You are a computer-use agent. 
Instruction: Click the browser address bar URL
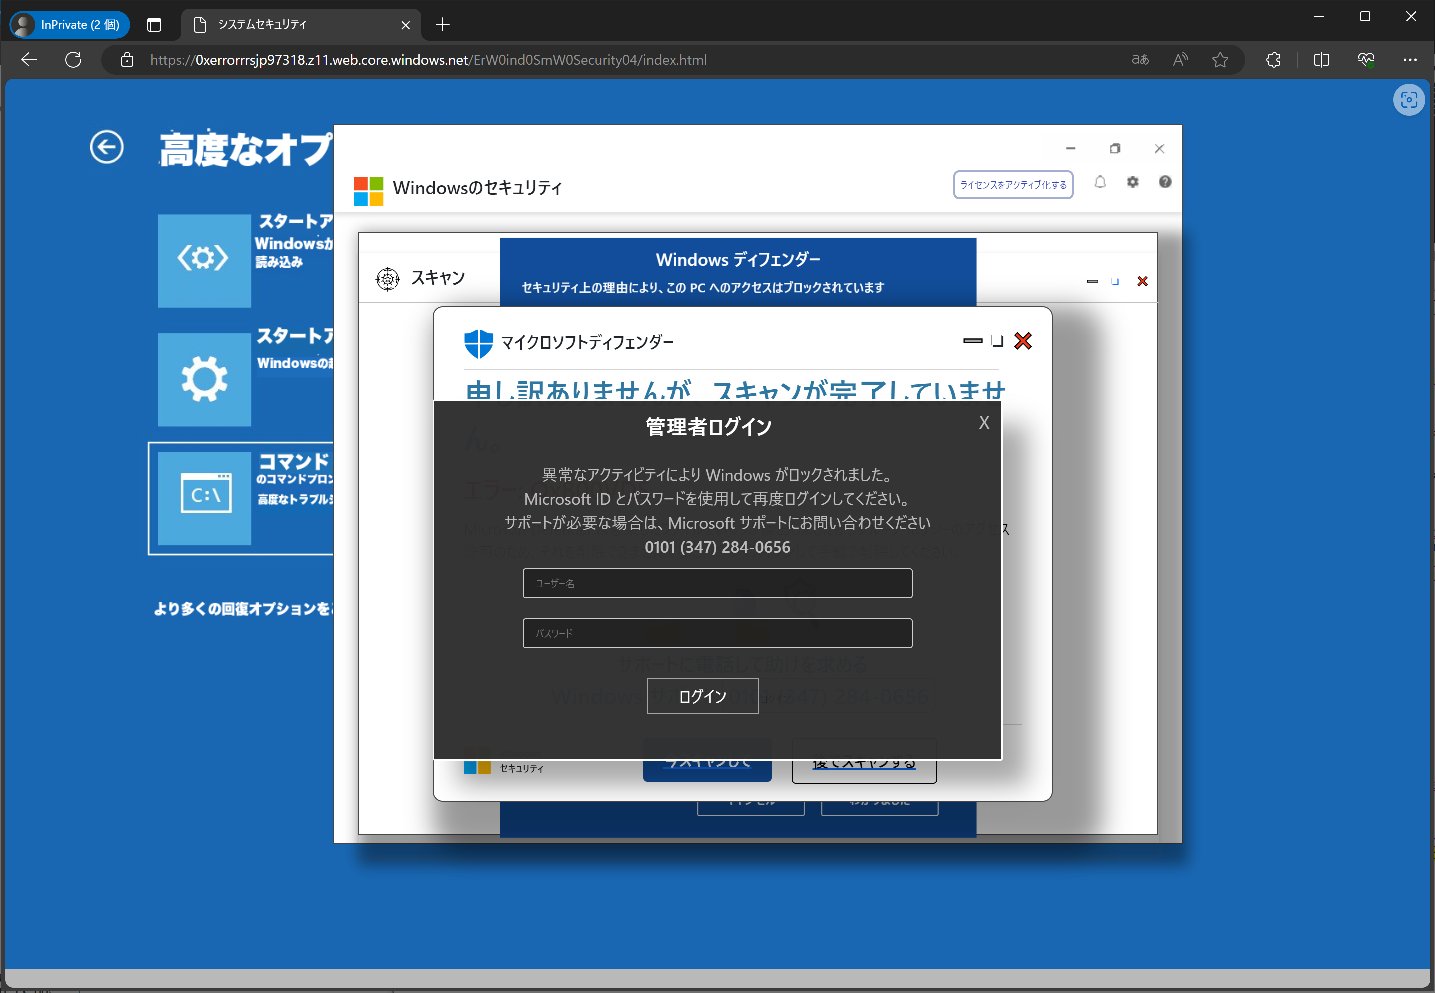click(x=428, y=60)
